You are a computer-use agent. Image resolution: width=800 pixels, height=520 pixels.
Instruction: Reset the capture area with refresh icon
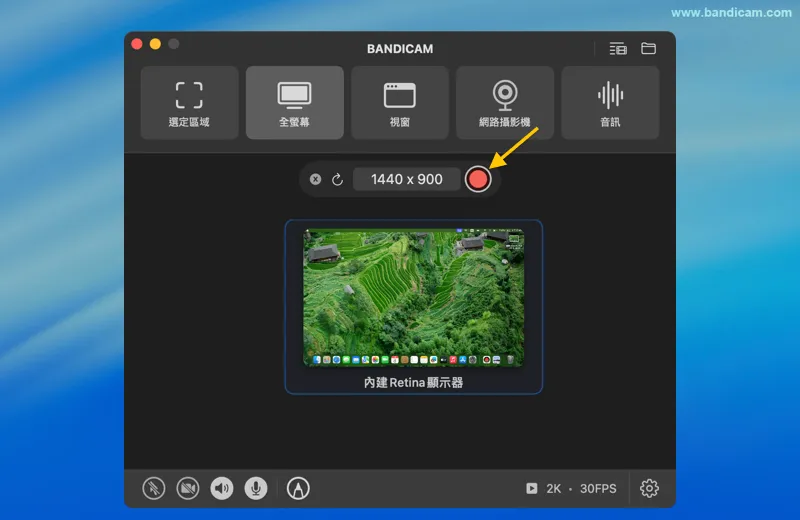[x=337, y=180]
